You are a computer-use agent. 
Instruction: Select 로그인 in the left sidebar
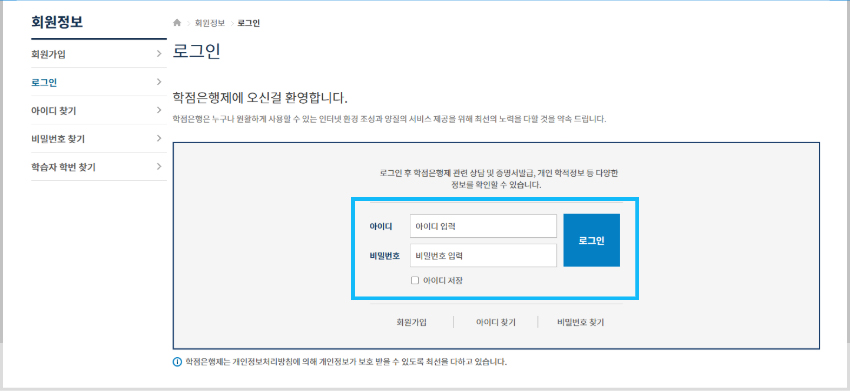(x=99, y=82)
